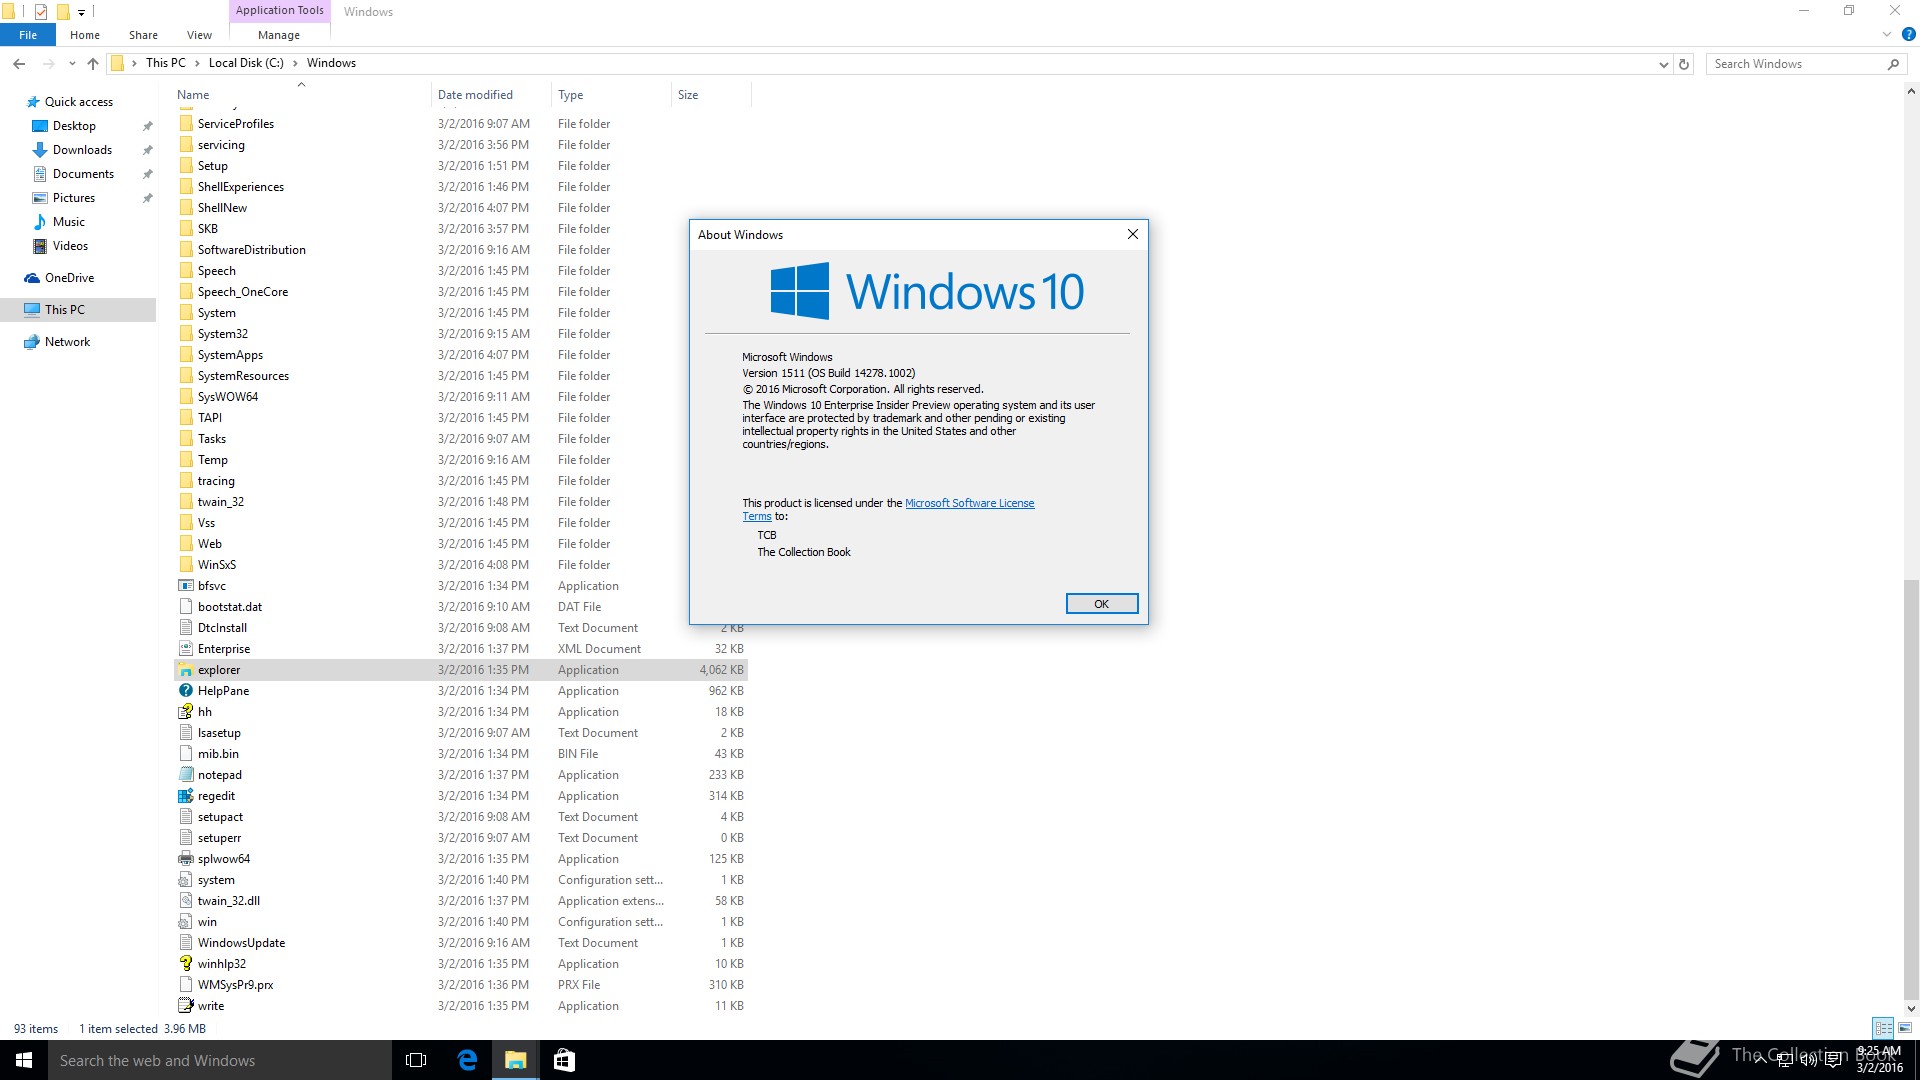Screen dimensions: 1920x1080
Task: Select the winhlp32 question-mark icon
Action: coord(185,964)
